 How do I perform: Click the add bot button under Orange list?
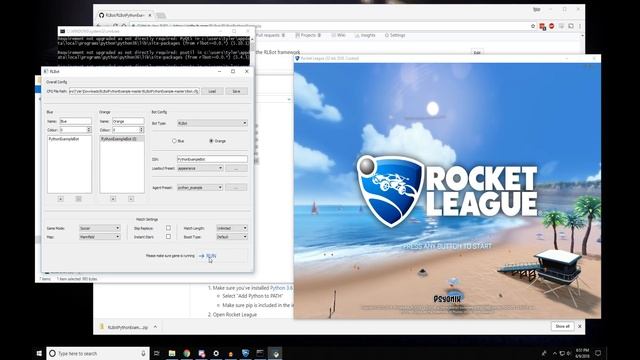coord(113,199)
